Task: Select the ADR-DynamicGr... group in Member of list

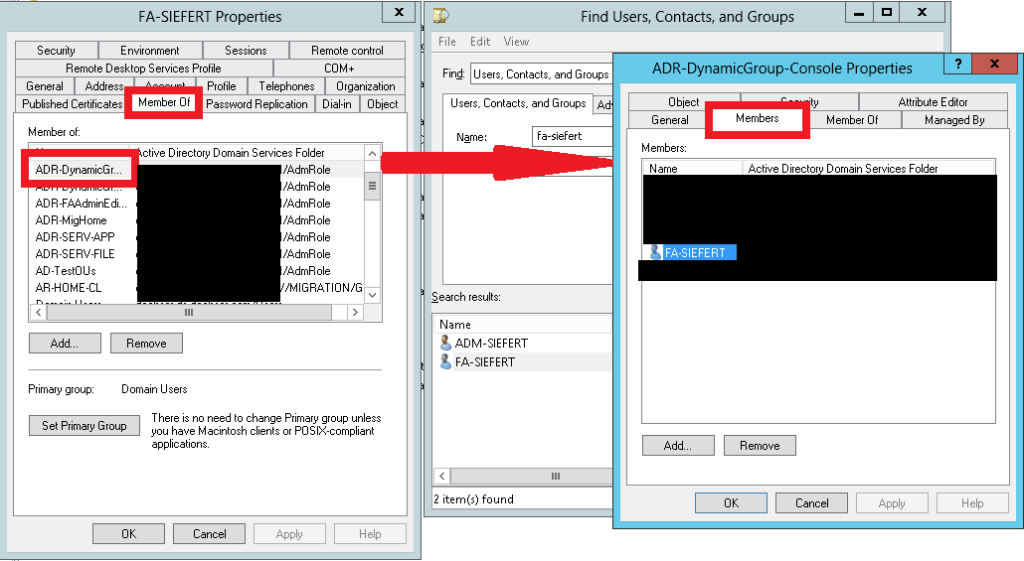Action: (78, 170)
